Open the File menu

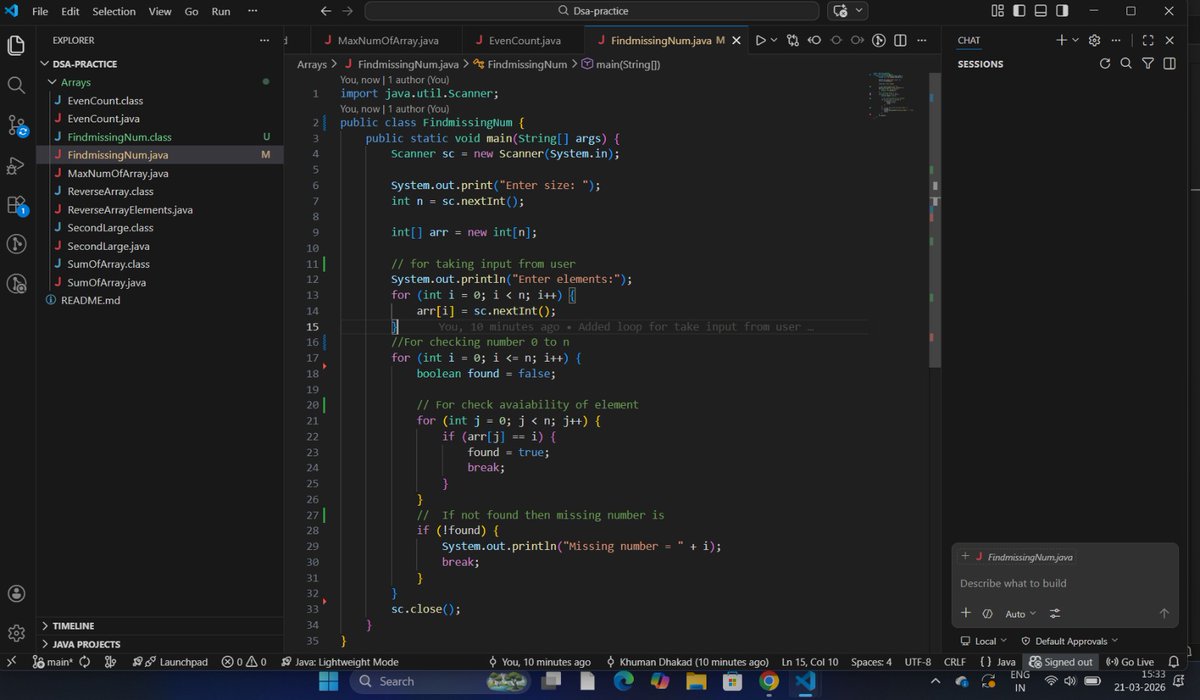(x=39, y=11)
